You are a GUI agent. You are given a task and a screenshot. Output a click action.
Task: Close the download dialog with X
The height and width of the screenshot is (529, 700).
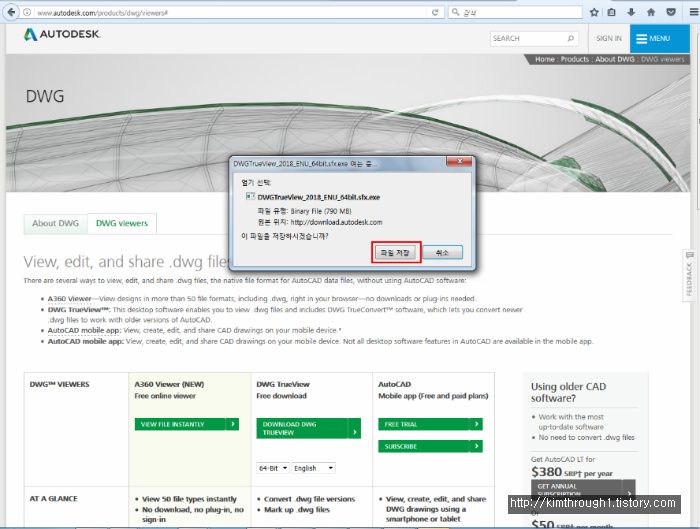pos(459,162)
